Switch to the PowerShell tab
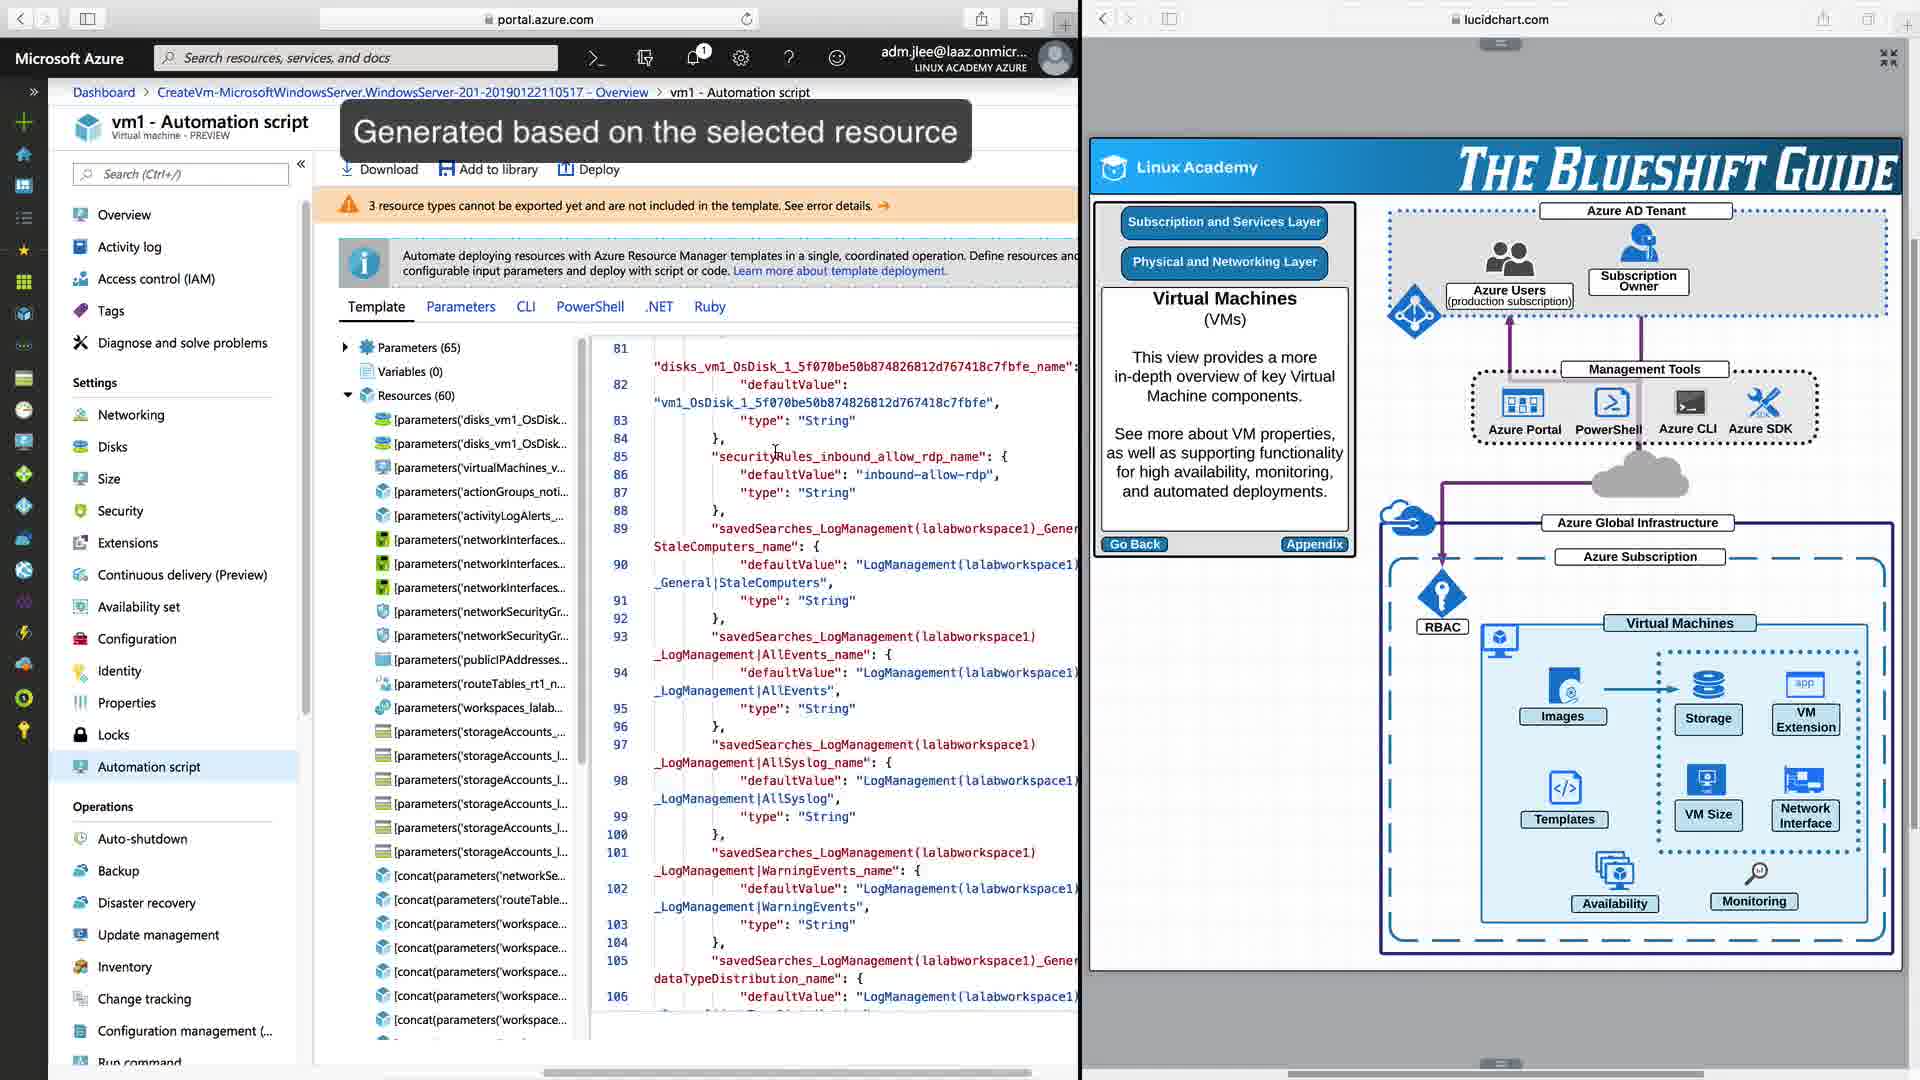The height and width of the screenshot is (1080, 1920). click(589, 307)
